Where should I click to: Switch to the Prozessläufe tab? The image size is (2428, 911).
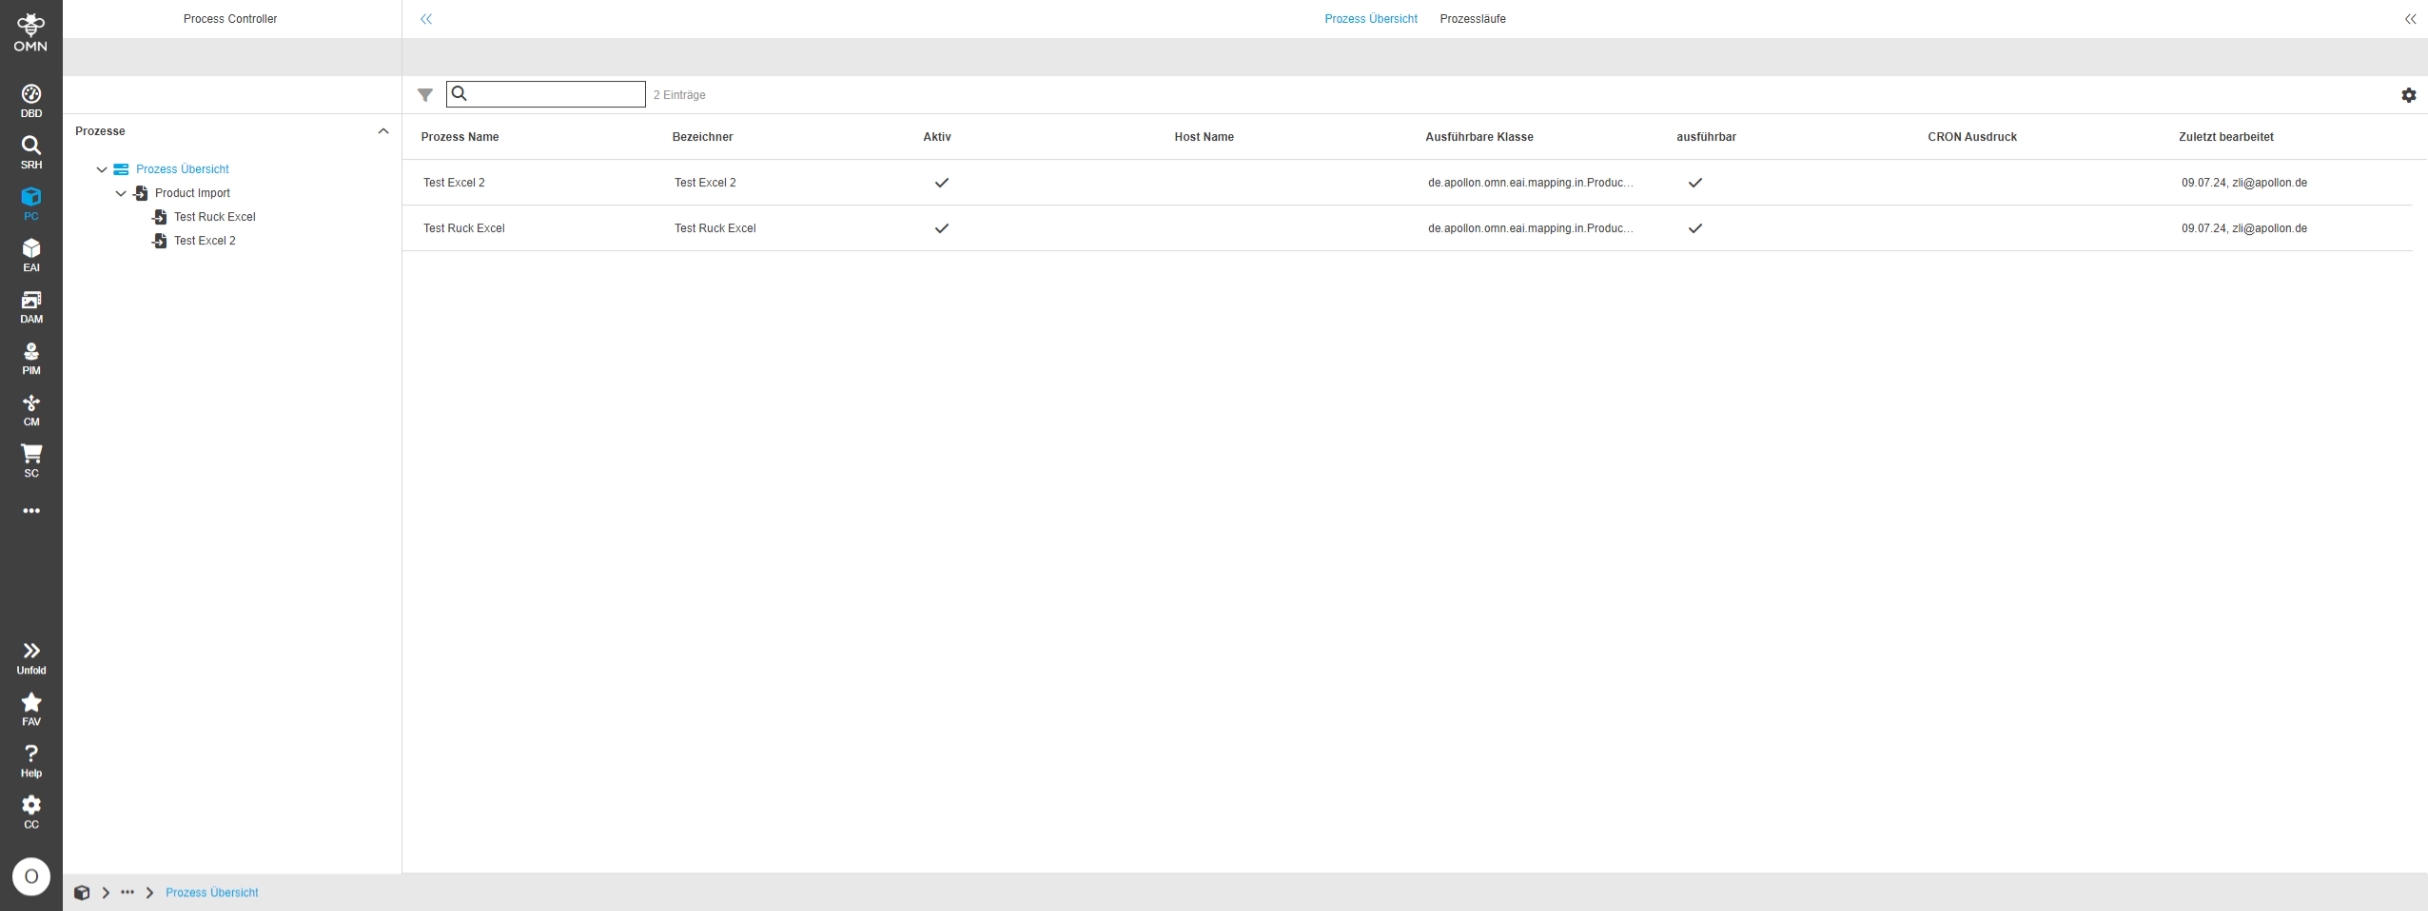pos(1472,19)
